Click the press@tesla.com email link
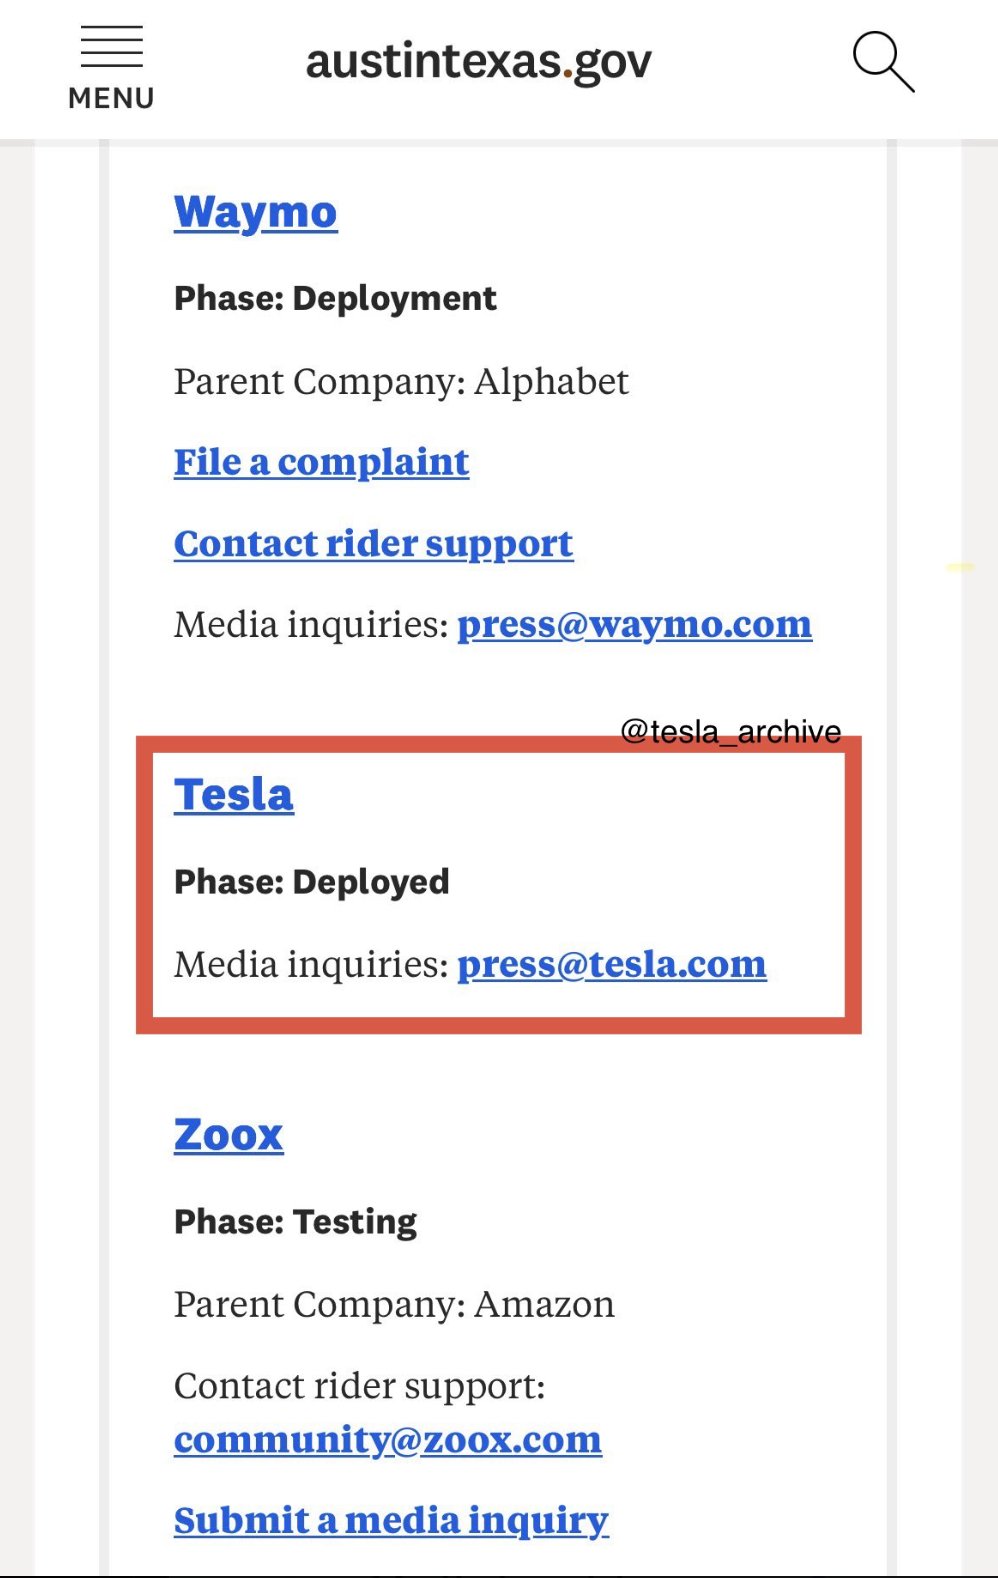This screenshot has height=1578, width=998. 612,964
